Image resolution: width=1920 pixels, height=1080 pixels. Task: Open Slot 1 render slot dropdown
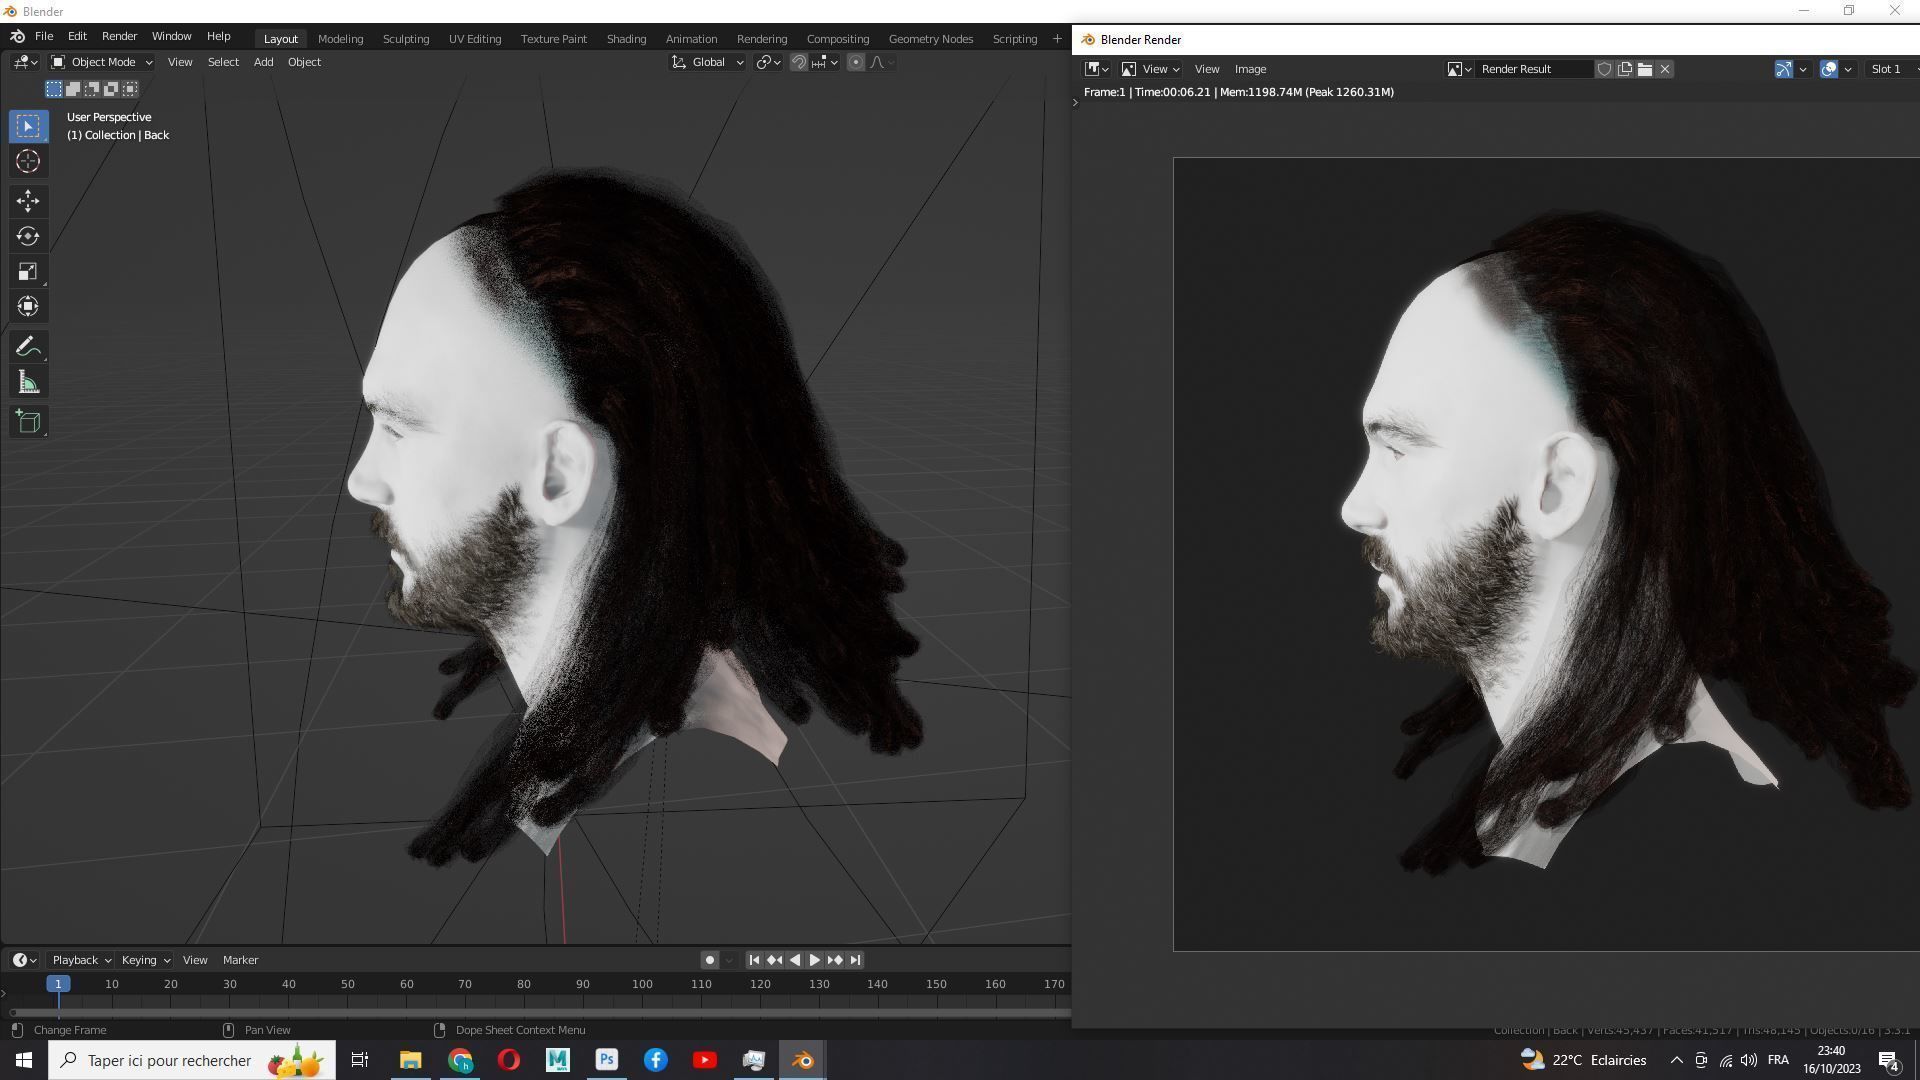[1892, 69]
